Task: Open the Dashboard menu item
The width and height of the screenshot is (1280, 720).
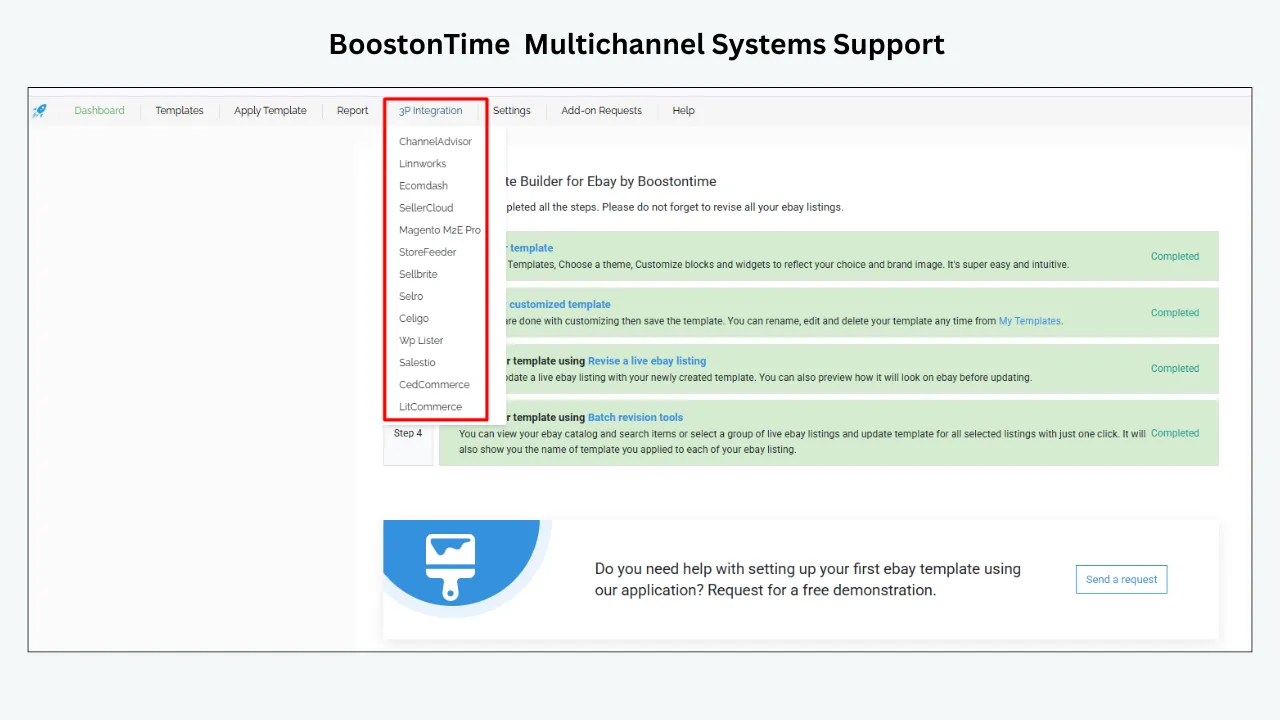Action: tap(99, 111)
